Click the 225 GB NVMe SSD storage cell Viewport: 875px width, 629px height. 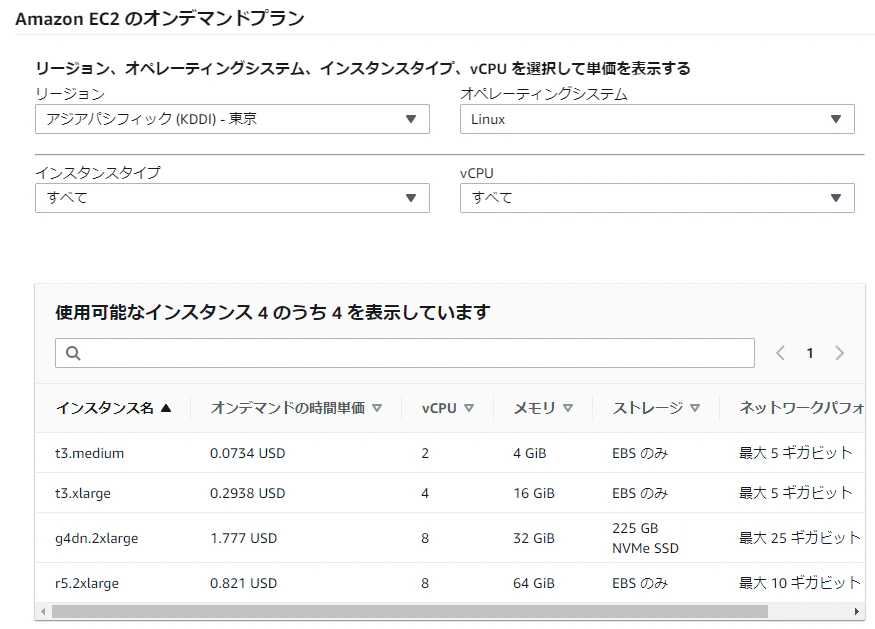click(645, 538)
